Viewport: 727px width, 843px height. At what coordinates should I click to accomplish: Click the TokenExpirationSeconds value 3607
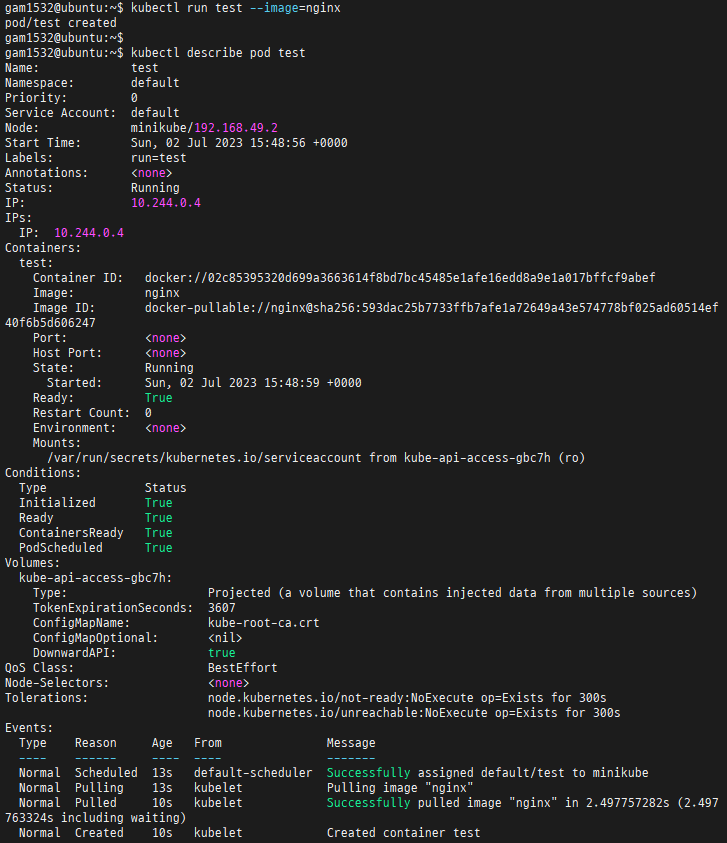(222, 608)
